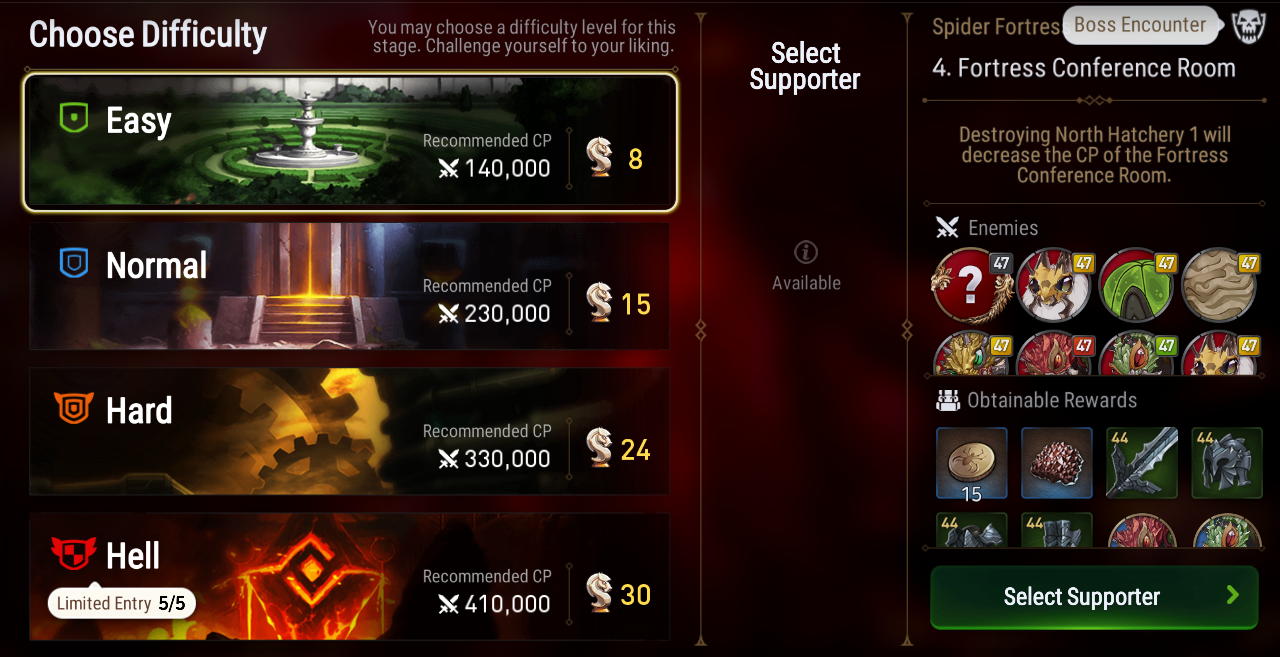Screen dimensions: 1280x657
Task: Choose the Hell difficulty option
Action: tap(350, 576)
